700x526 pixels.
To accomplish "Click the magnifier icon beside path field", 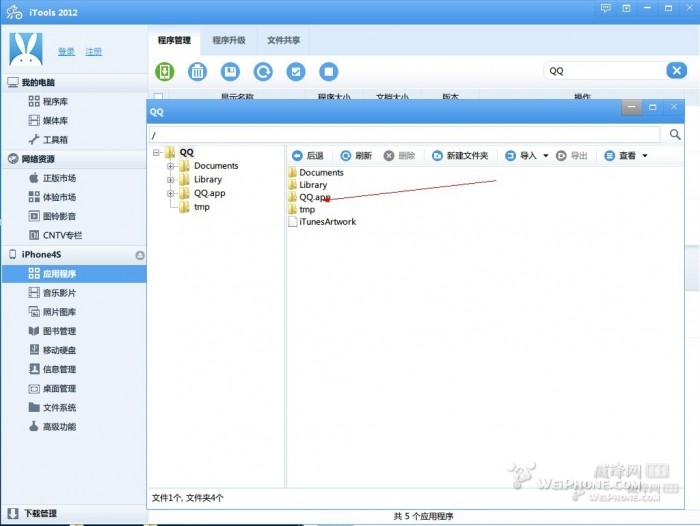I will point(675,134).
